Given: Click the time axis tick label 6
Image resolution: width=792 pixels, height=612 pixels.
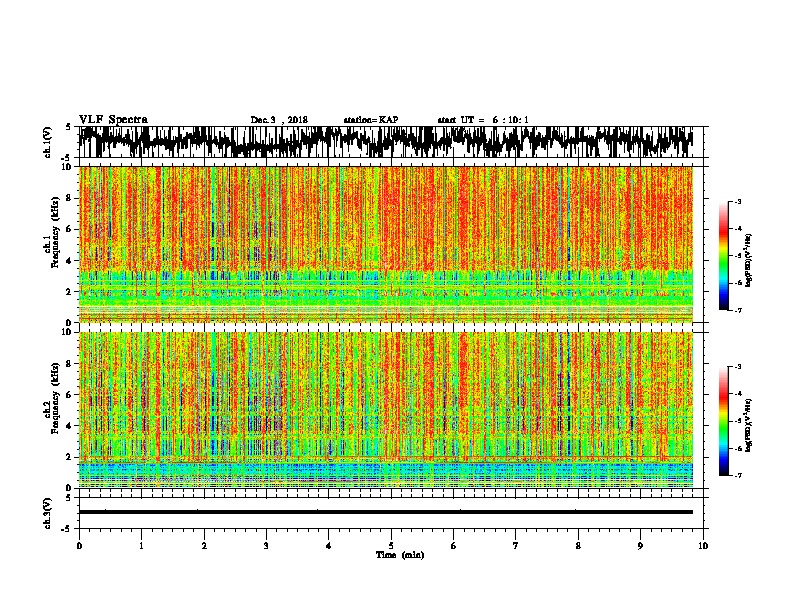Looking at the screenshot, I should coord(454,546).
